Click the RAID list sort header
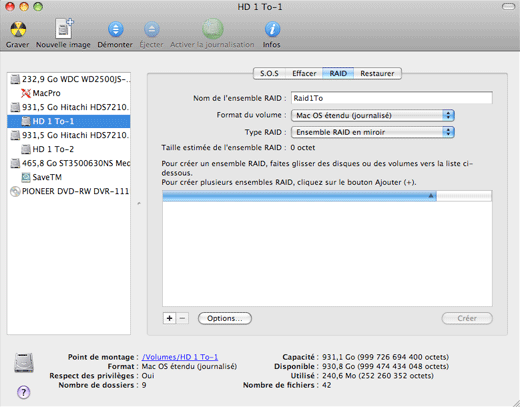This screenshot has height=407, width=520. [x=299, y=196]
